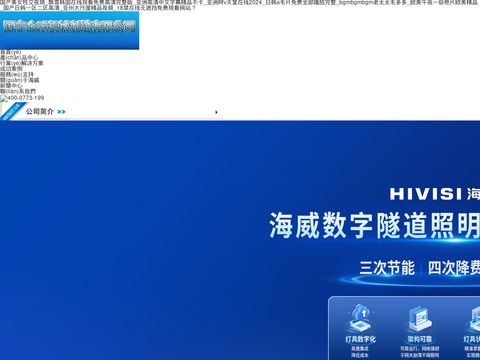The height and width of the screenshot is (360, 480).
Task: Click the 三次节能 banner text
Action: [x=387, y=268]
